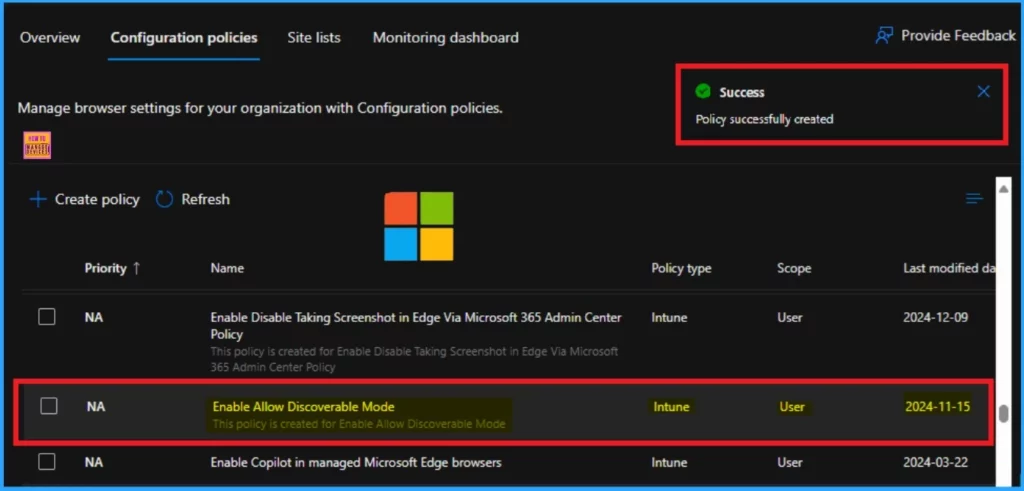Click the Scope column header

pyautogui.click(x=794, y=268)
